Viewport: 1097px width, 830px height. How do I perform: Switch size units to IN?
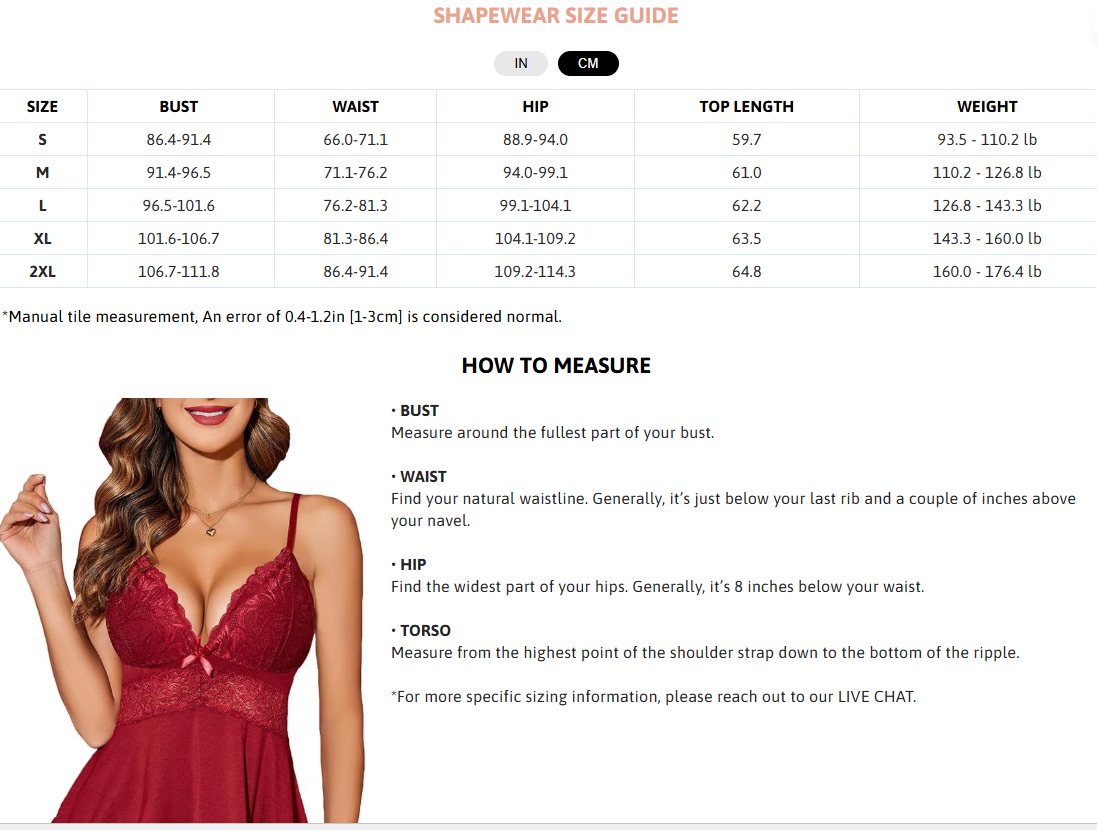521,63
